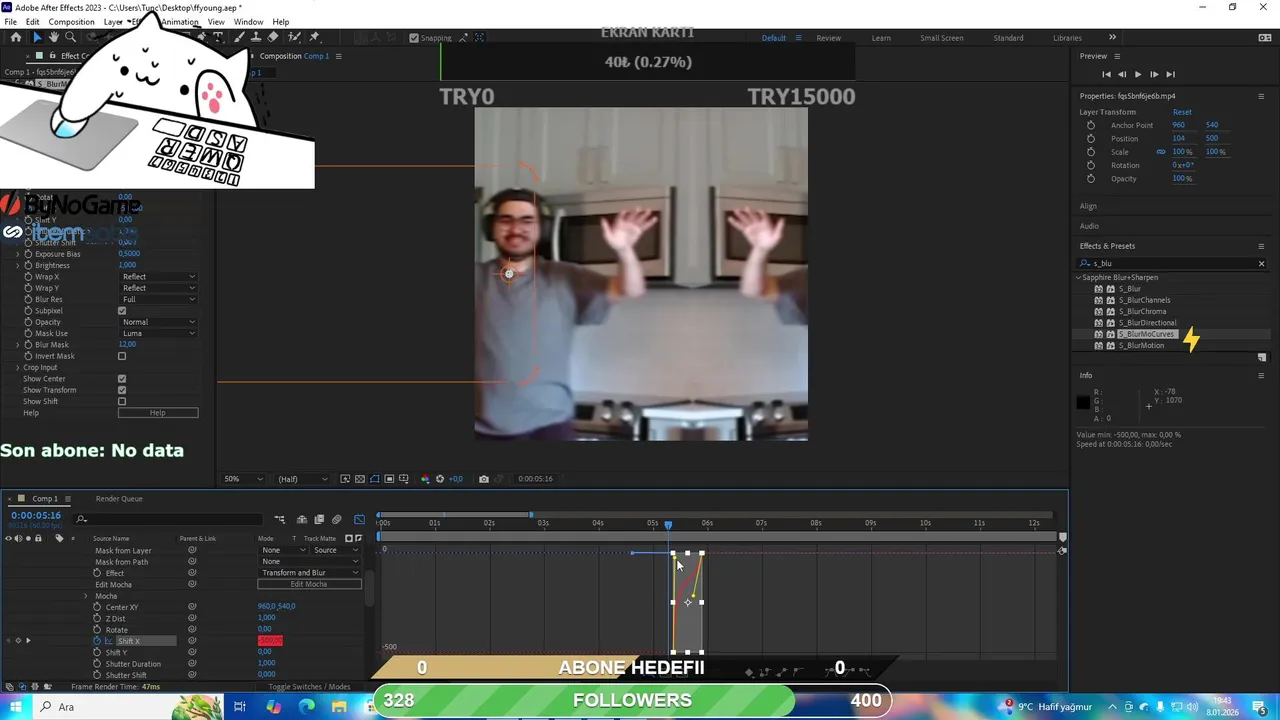The height and width of the screenshot is (720, 1280).
Task: Open Microsoft Edge from the taskbar
Action: [306, 707]
